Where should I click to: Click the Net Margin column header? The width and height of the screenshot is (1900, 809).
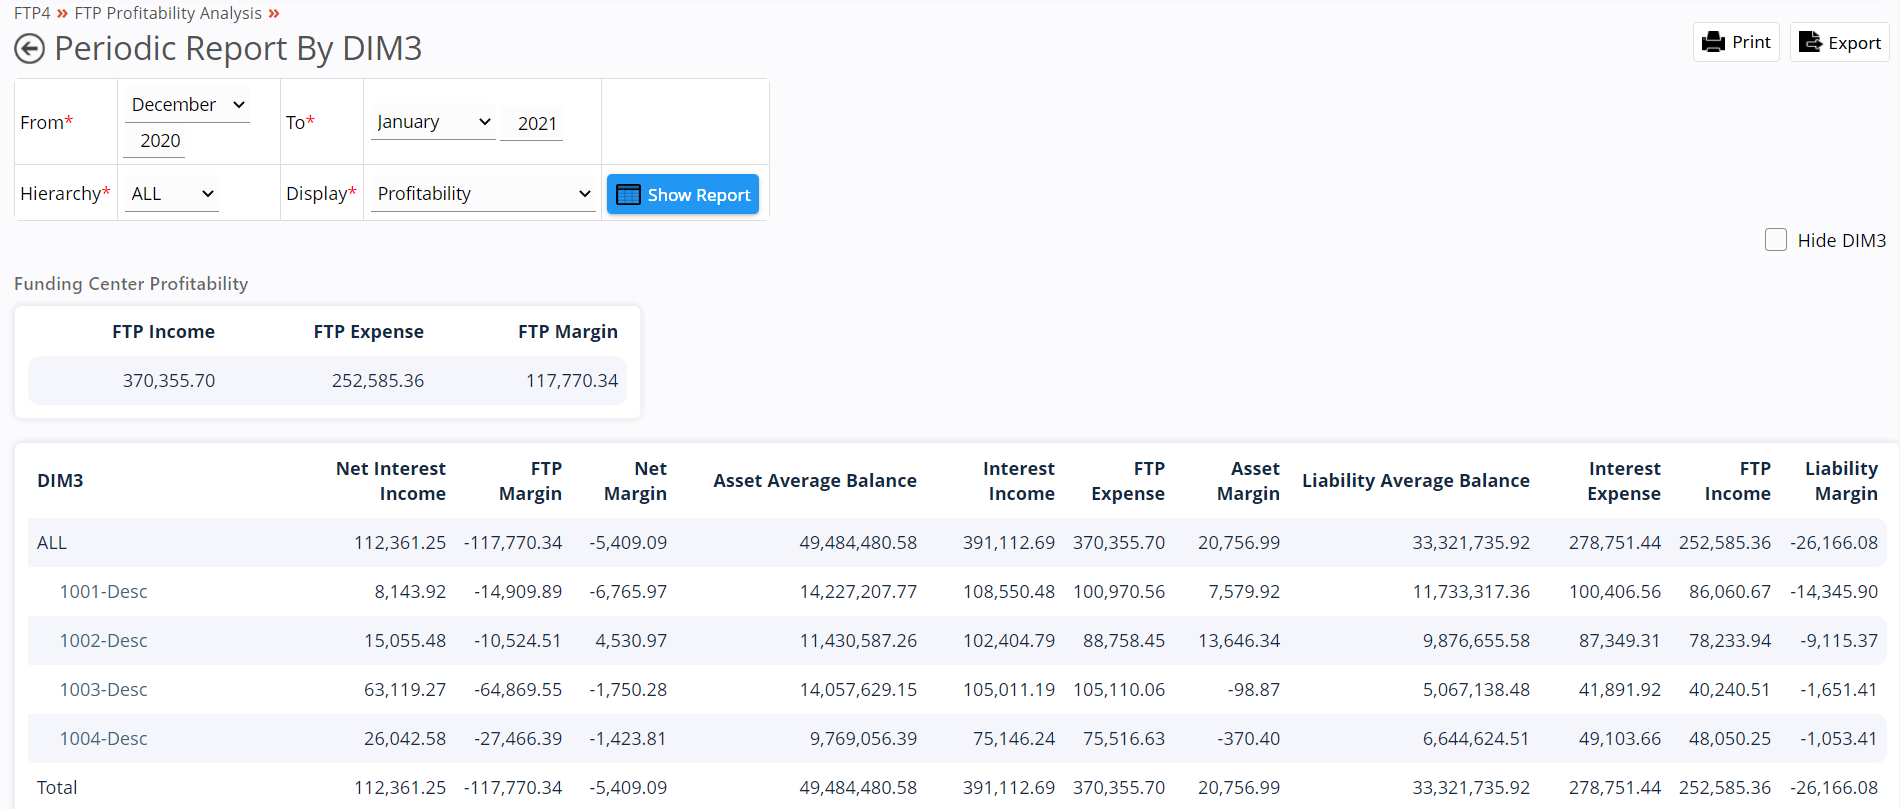tap(635, 481)
